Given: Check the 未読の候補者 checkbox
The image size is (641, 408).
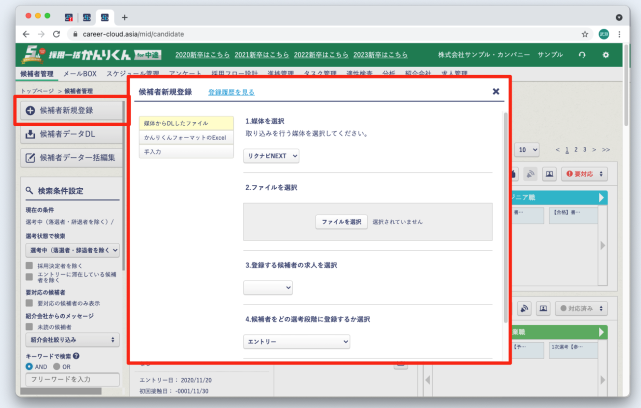Looking at the screenshot, I should coord(29,326).
